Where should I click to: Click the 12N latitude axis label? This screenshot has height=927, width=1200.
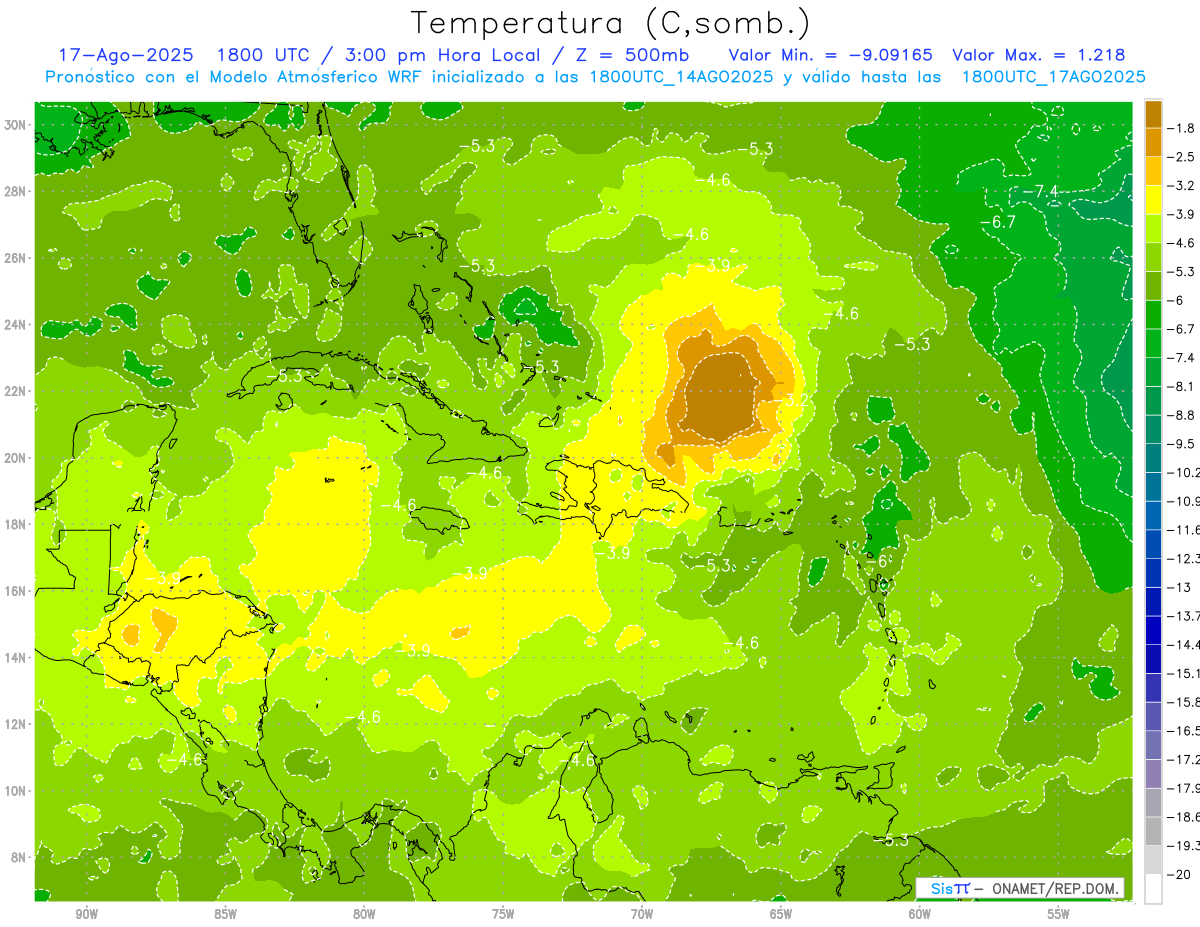[15, 724]
